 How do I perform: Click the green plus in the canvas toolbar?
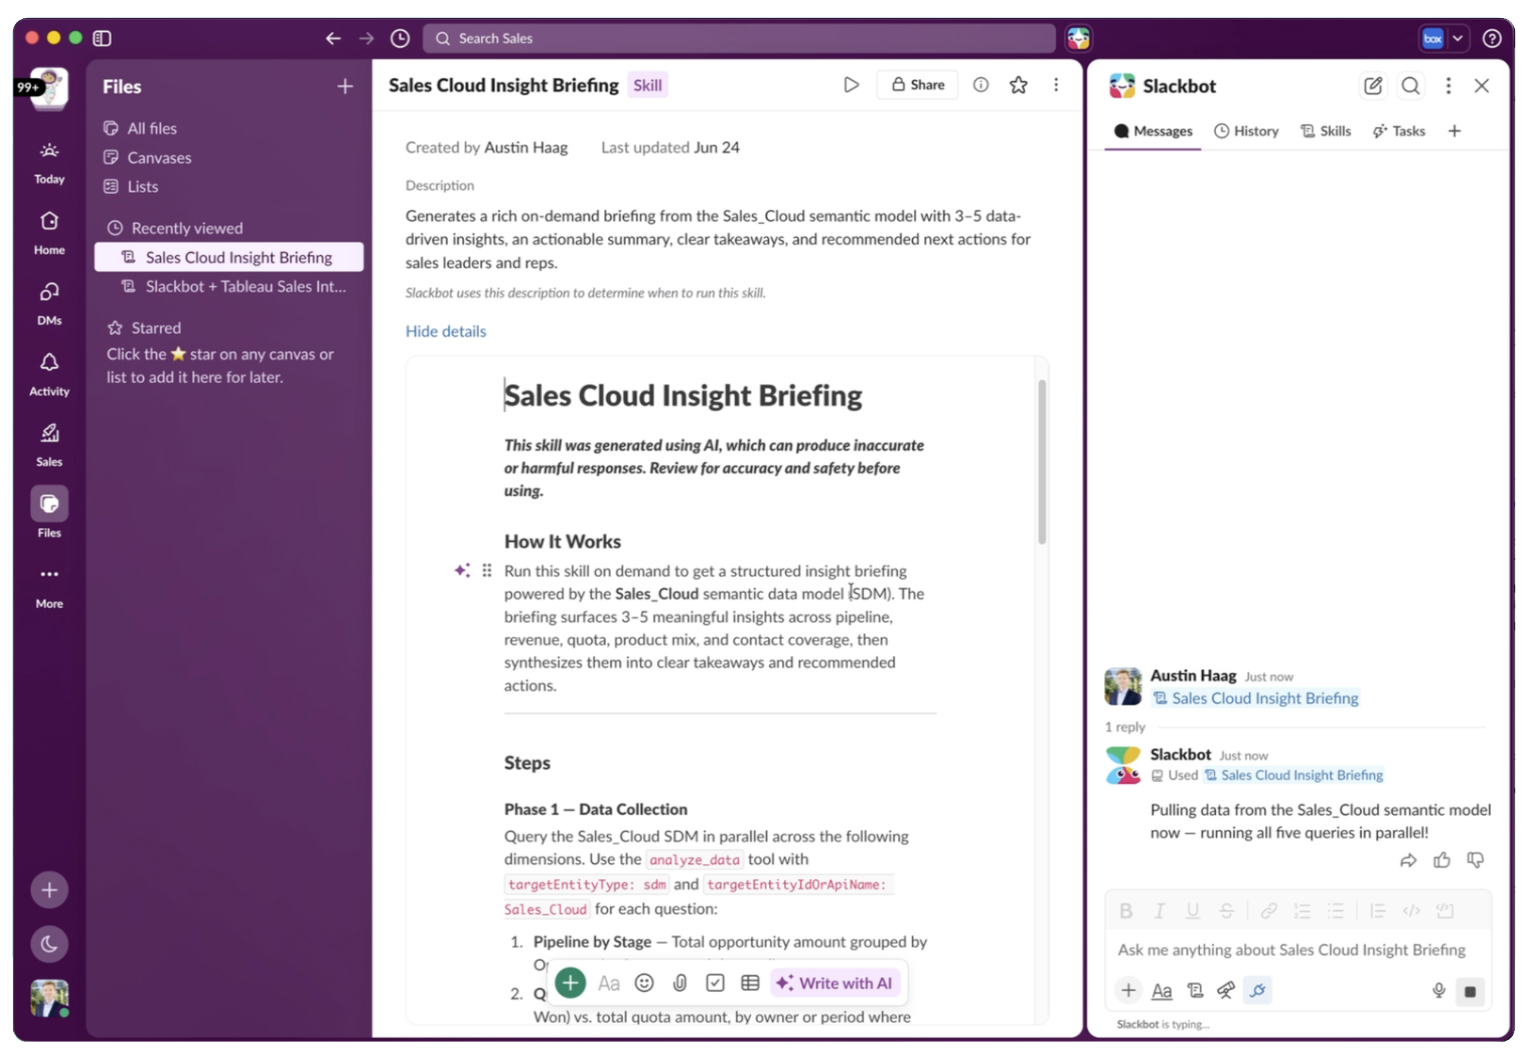pyautogui.click(x=570, y=983)
